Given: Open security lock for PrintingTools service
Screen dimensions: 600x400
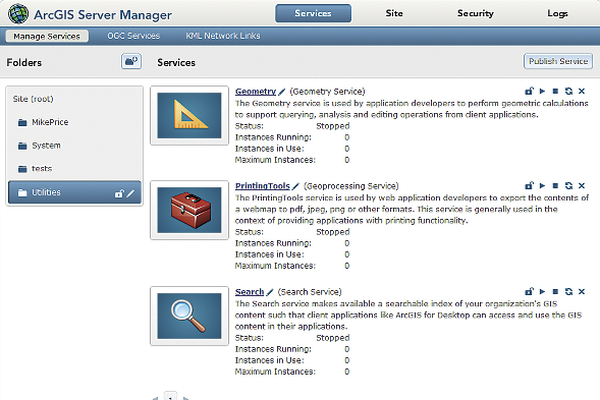Looking at the screenshot, I should [x=529, y=187].
